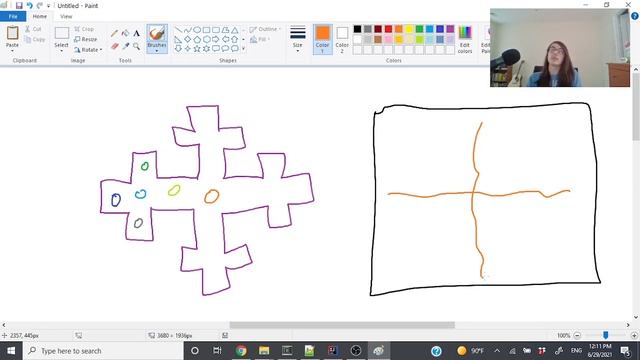Select the Magnifier tool
Viewport: 640px width, 360px height.
136,46
